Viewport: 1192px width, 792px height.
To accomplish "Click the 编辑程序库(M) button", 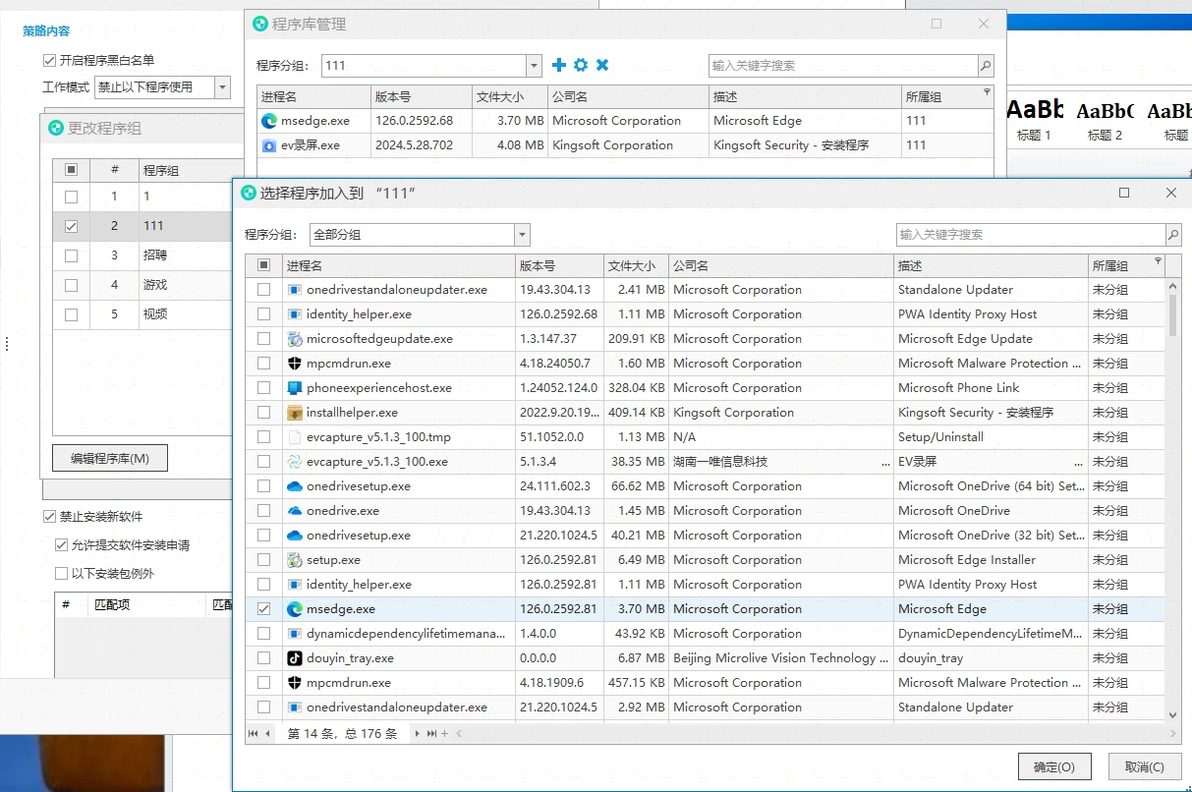I will tap(110, 458).
